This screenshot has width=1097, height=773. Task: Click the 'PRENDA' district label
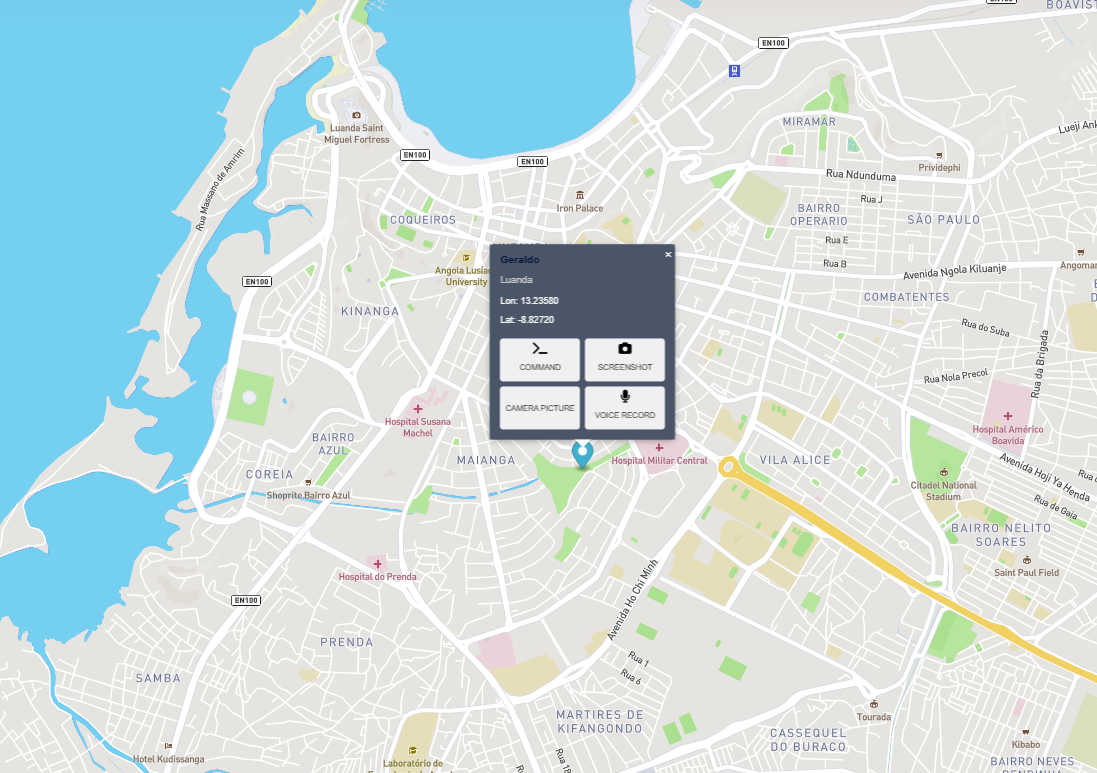coord(346,642)
